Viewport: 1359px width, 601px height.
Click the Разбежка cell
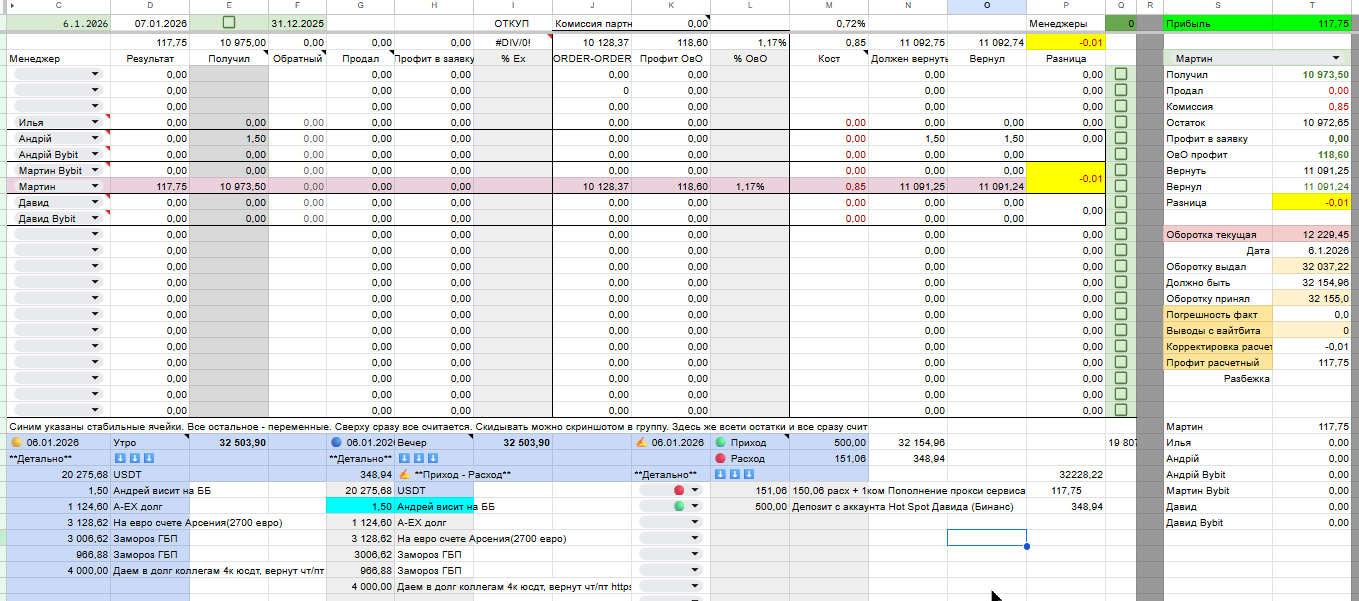tap(1217, 378)
